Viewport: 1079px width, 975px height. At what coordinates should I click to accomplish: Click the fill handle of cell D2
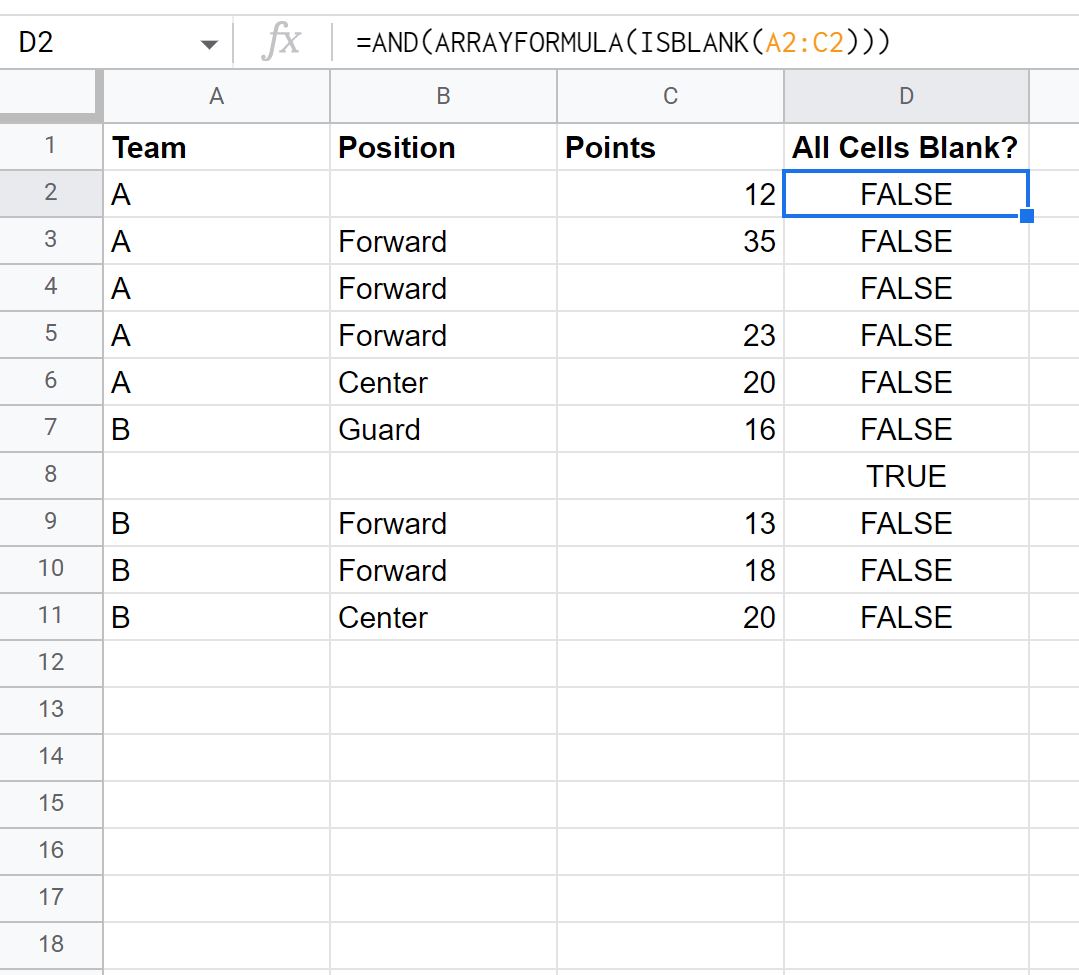(1027, 216)
